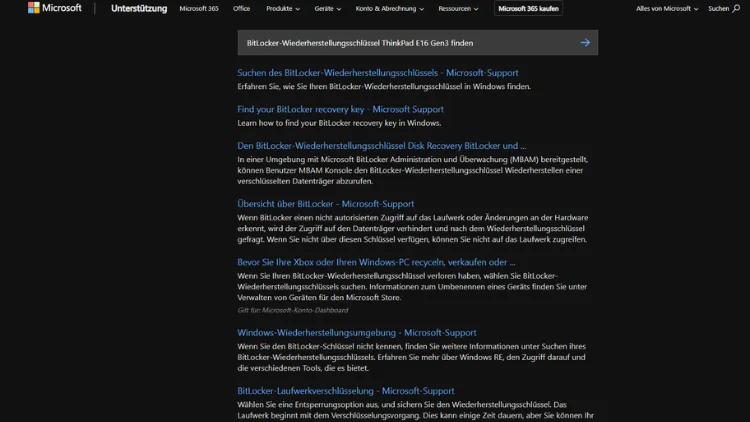The height and width of the screenshot is (422, 750).
Task: Click 'Learn how to find your BitLocker' description
Action: pyautogui.click(x=339, y=123)
